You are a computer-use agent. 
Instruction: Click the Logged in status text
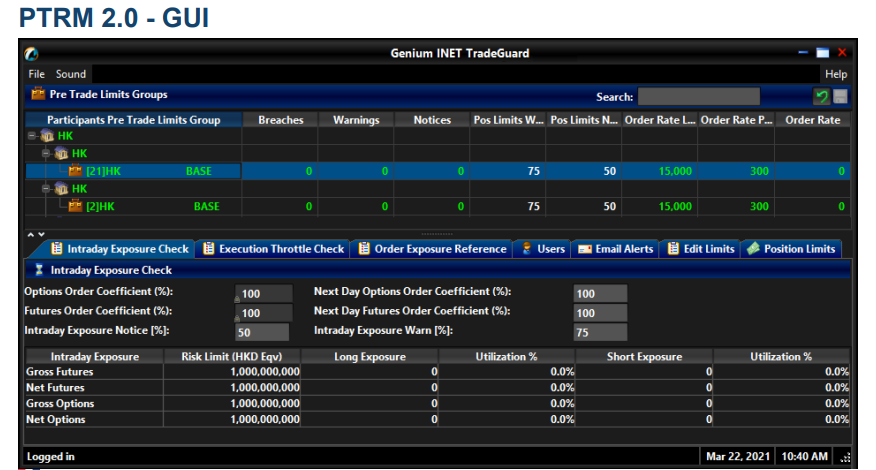(50, 457)
